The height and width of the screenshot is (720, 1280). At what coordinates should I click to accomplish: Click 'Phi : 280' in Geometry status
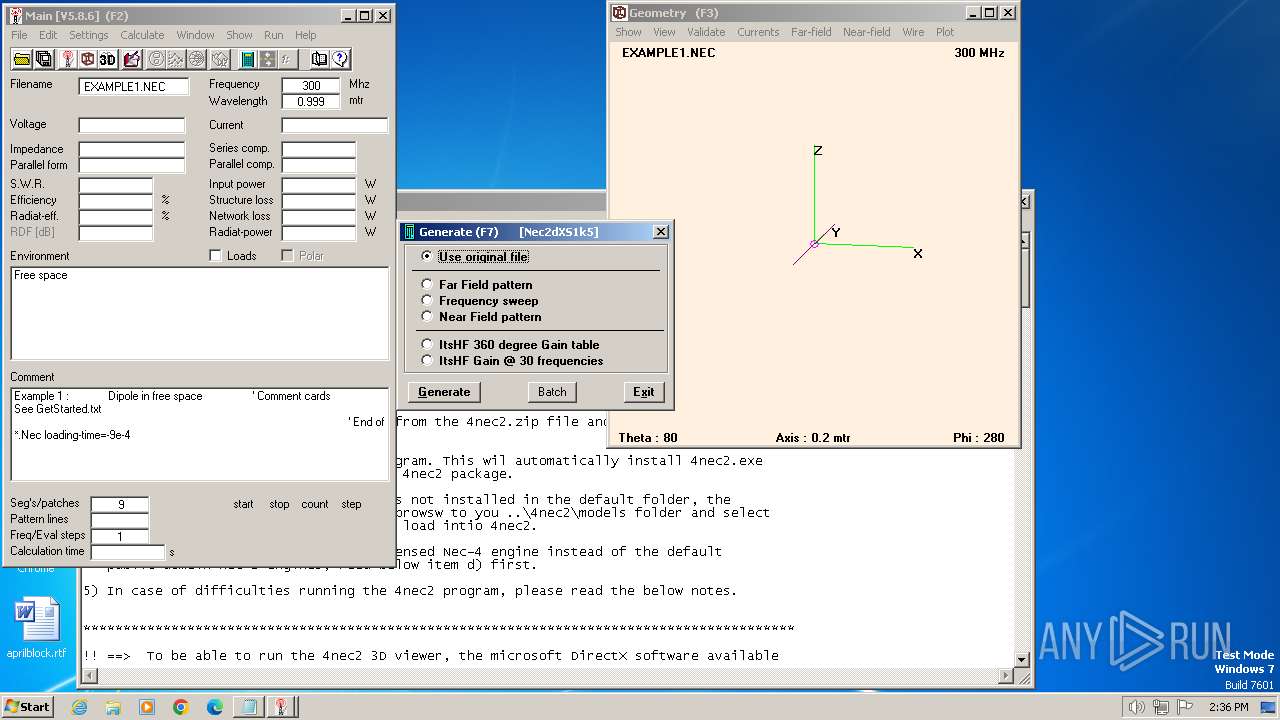[x=978, y=438]
